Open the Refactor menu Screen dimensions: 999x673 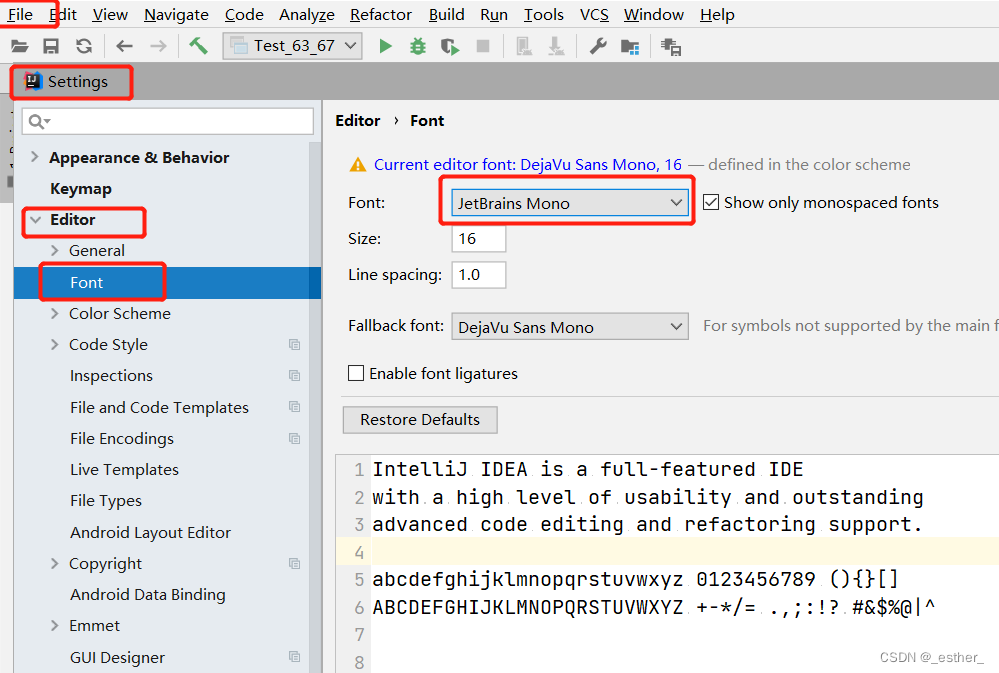pyautogui.click(x=381, y=14)
